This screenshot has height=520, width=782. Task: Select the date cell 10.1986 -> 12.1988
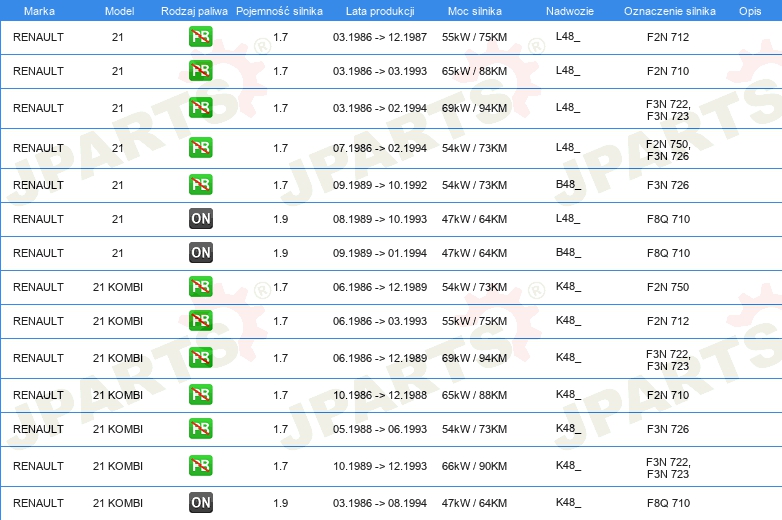point(380,395)
